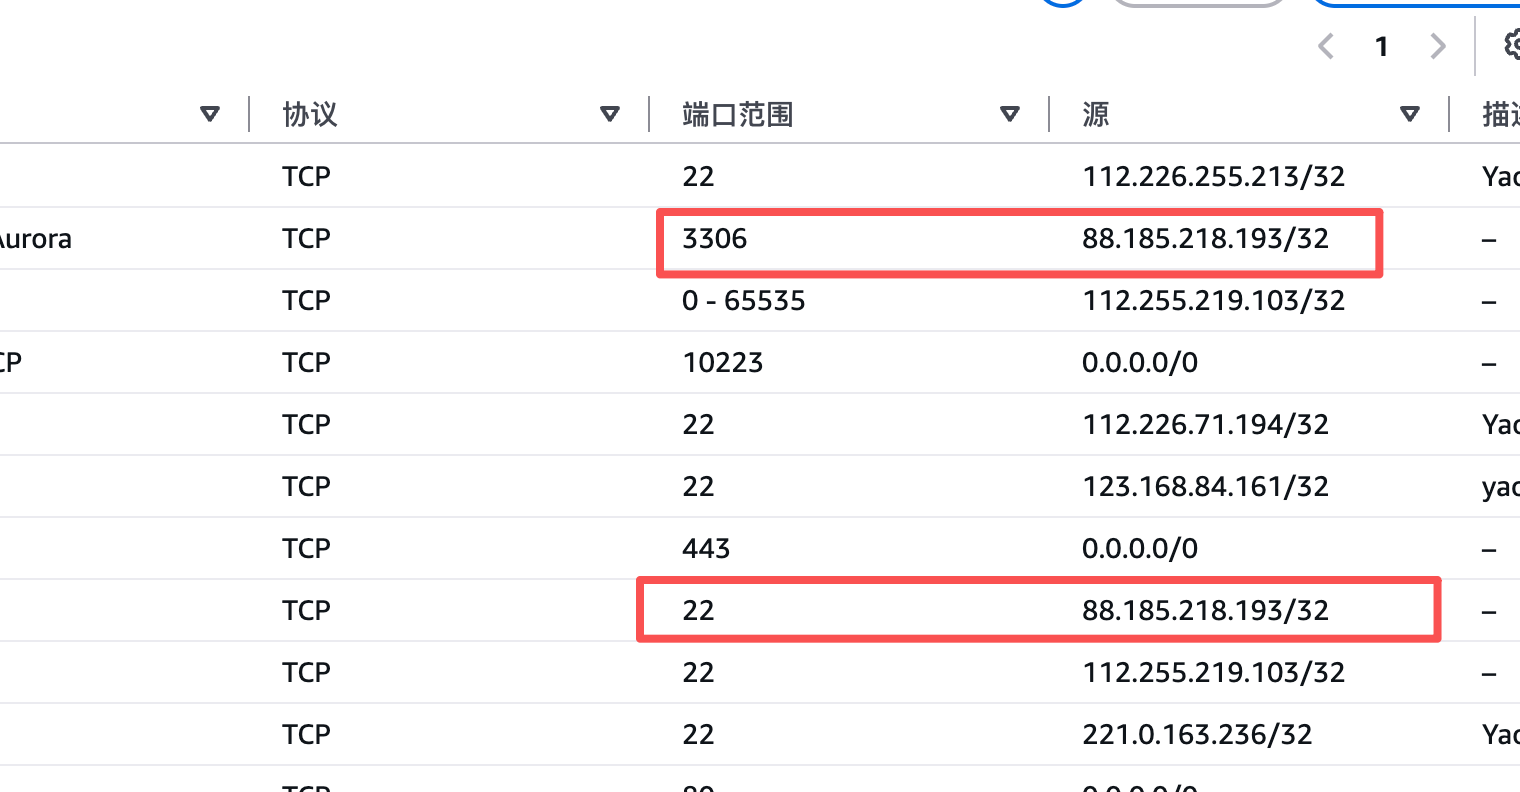Select page number 1 in pagination

click(1382, 46)
